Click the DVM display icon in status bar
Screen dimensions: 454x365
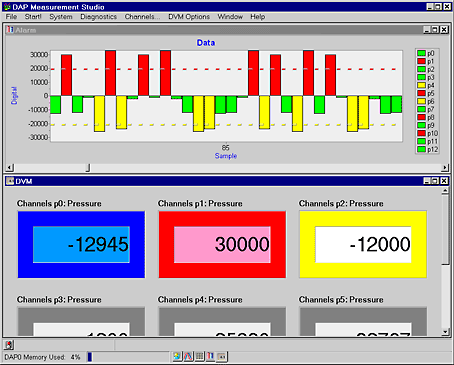coord(222,357)
